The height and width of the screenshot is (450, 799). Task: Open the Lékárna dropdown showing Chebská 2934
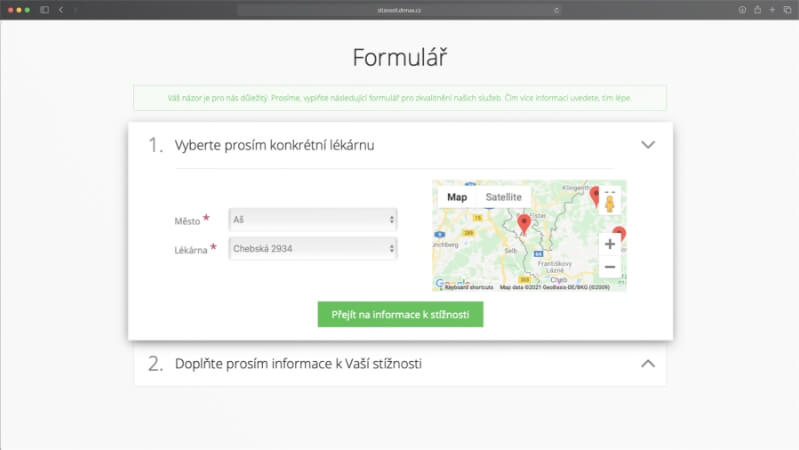312,248
